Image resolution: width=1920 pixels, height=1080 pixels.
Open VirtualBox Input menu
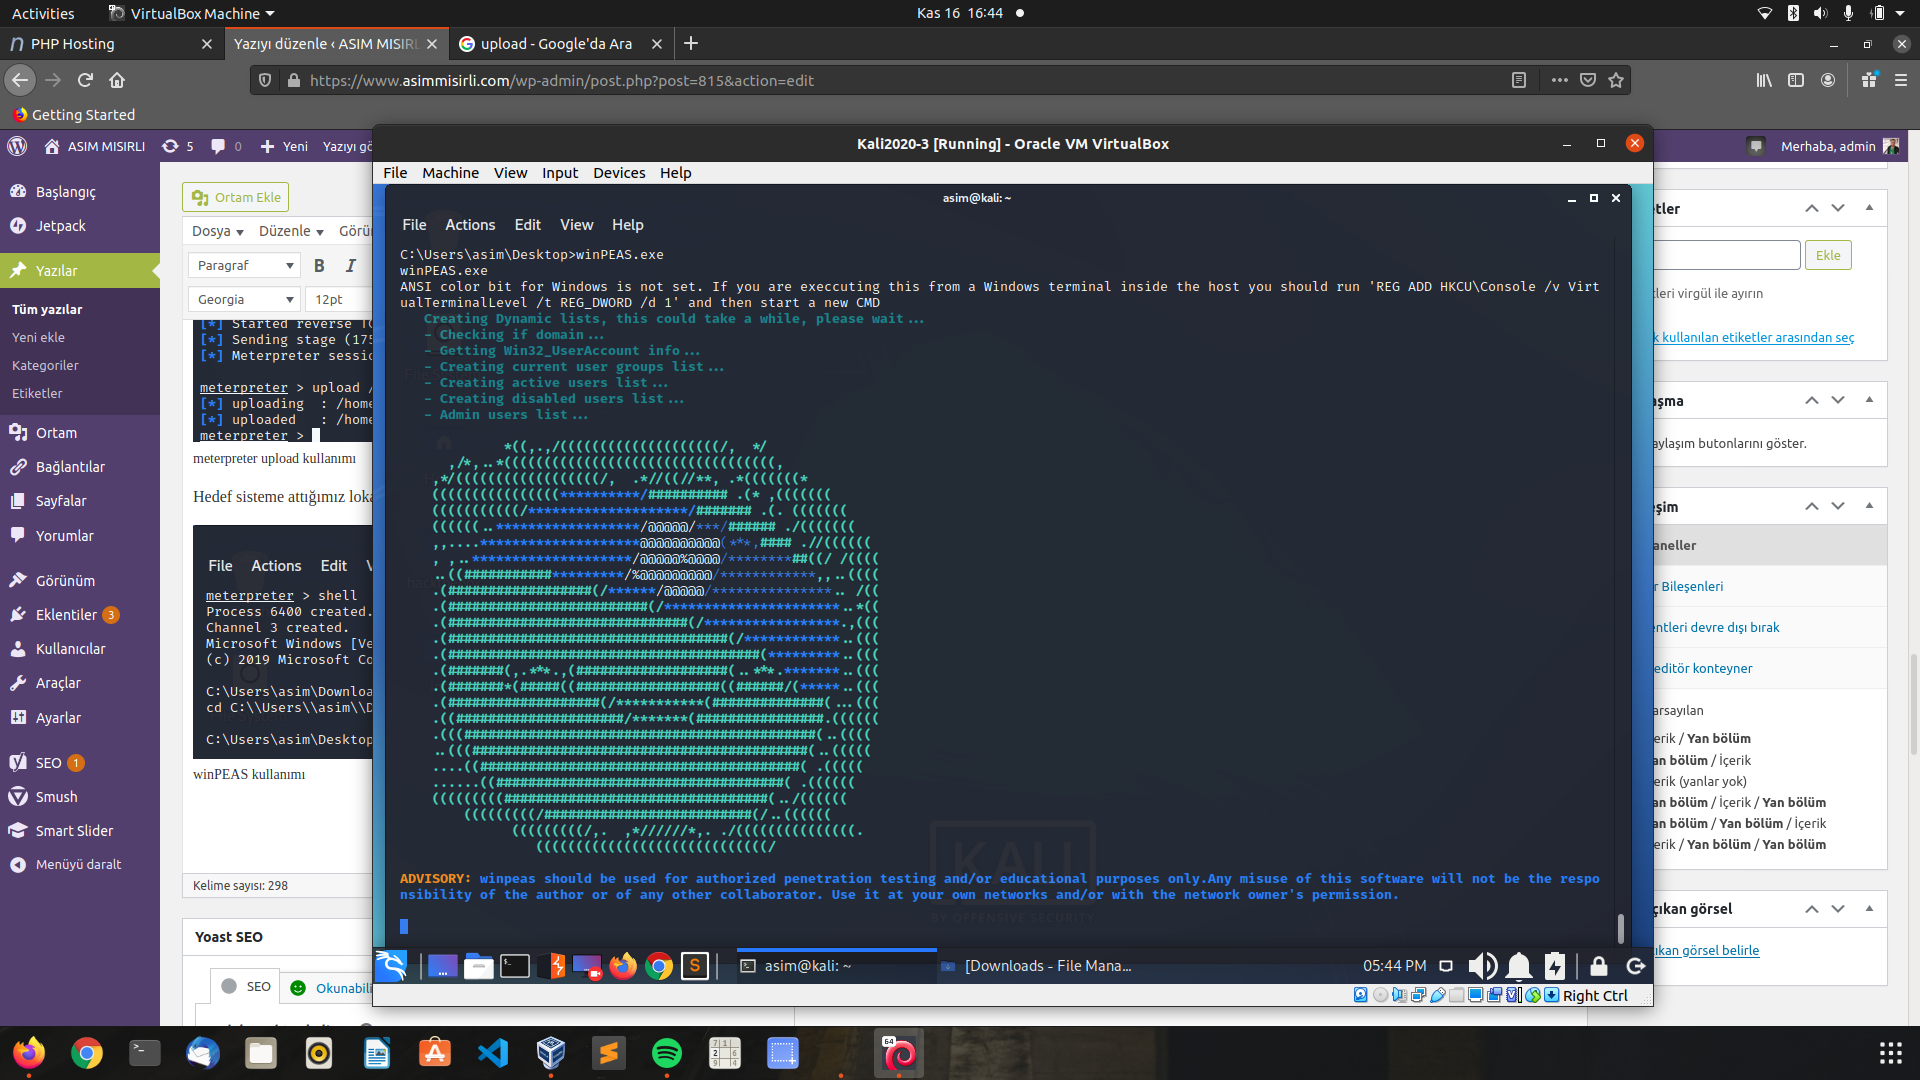pyautogui.click(x=560, y=173)
